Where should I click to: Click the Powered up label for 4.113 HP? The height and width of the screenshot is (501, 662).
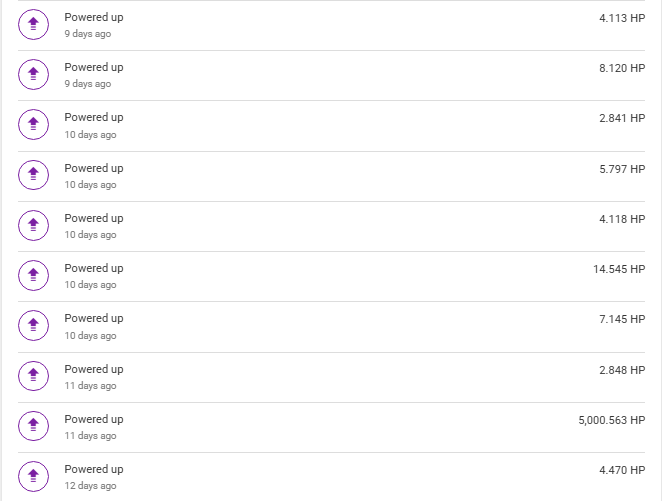coord(94,18)
